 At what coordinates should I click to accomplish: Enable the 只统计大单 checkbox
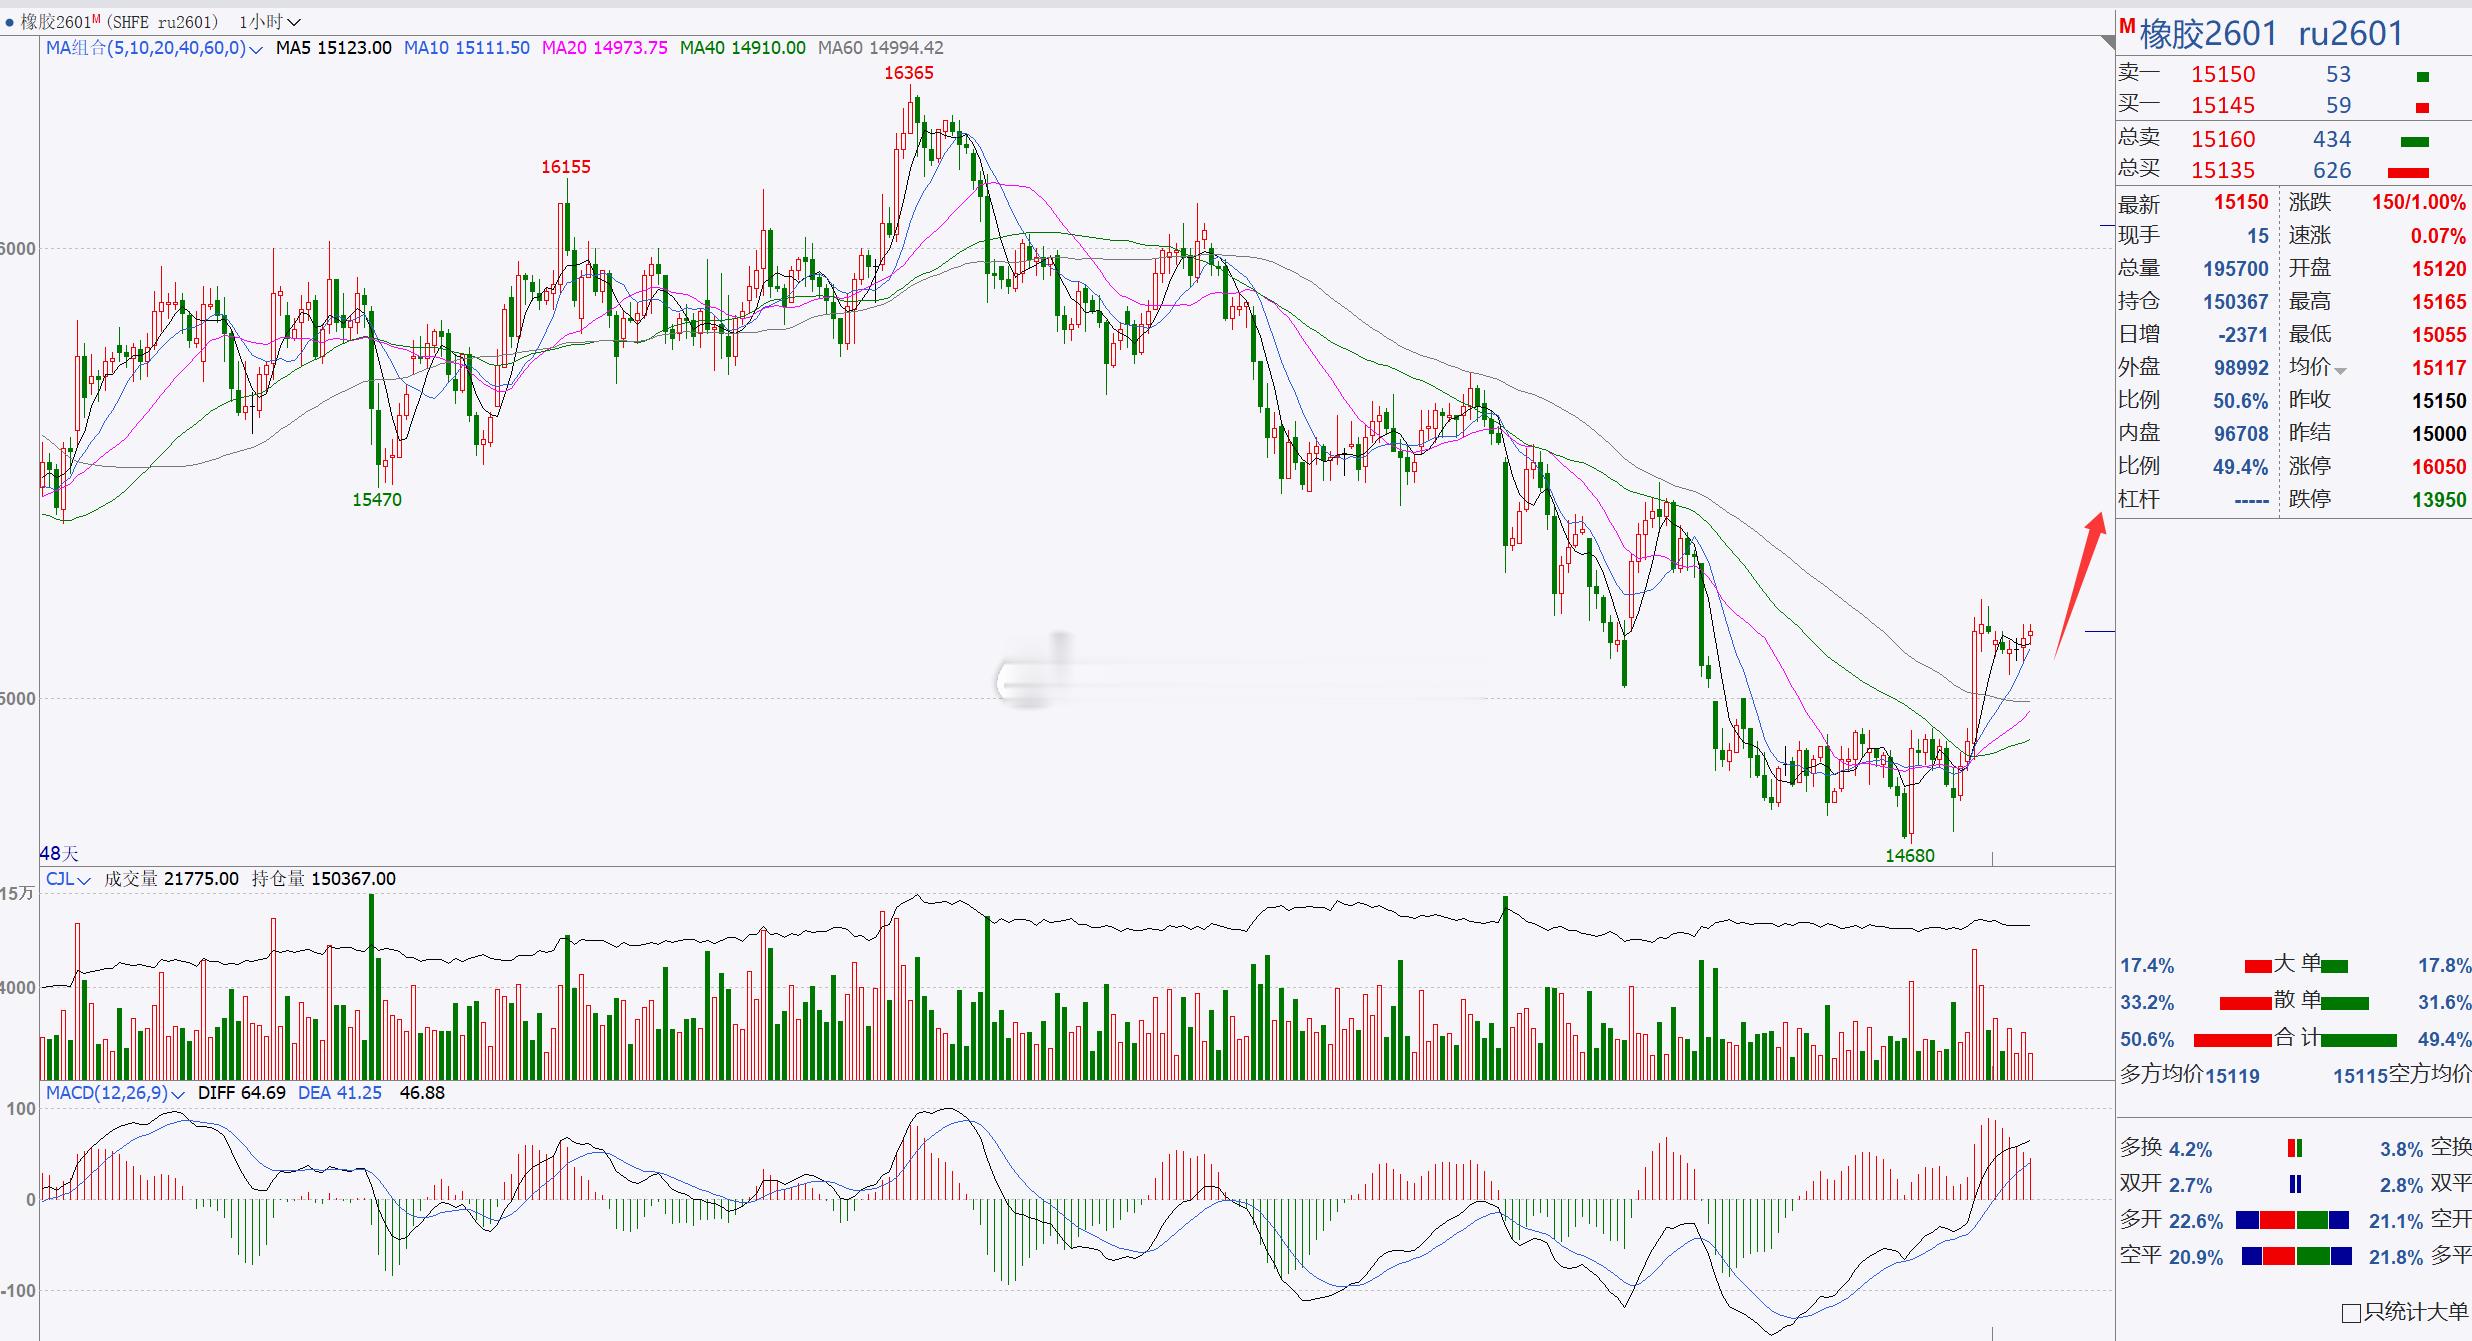point(2351,1313)
